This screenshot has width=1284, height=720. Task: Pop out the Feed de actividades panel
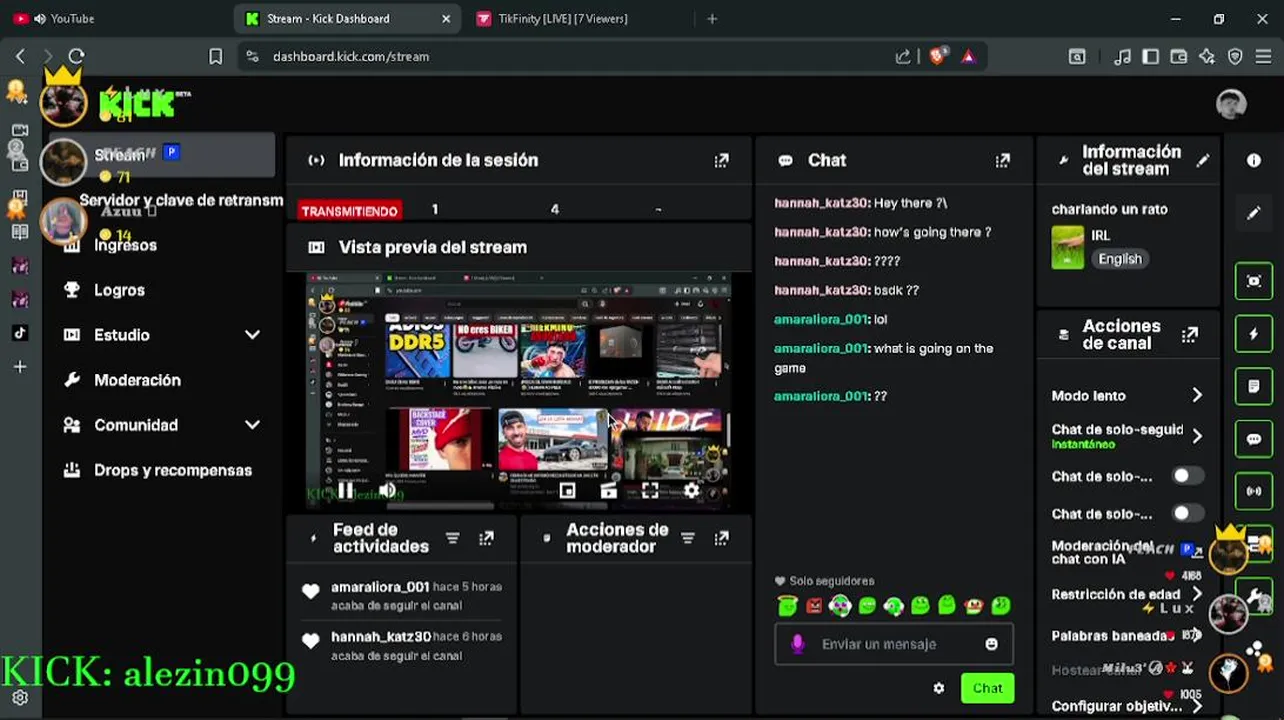point(486,538)
